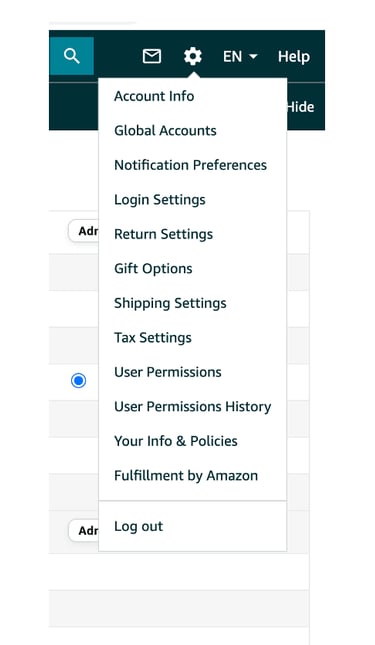The width and height of the screenshot is (375, 645).
Task: Open Notification Preferences
Action: coord(190,165)
